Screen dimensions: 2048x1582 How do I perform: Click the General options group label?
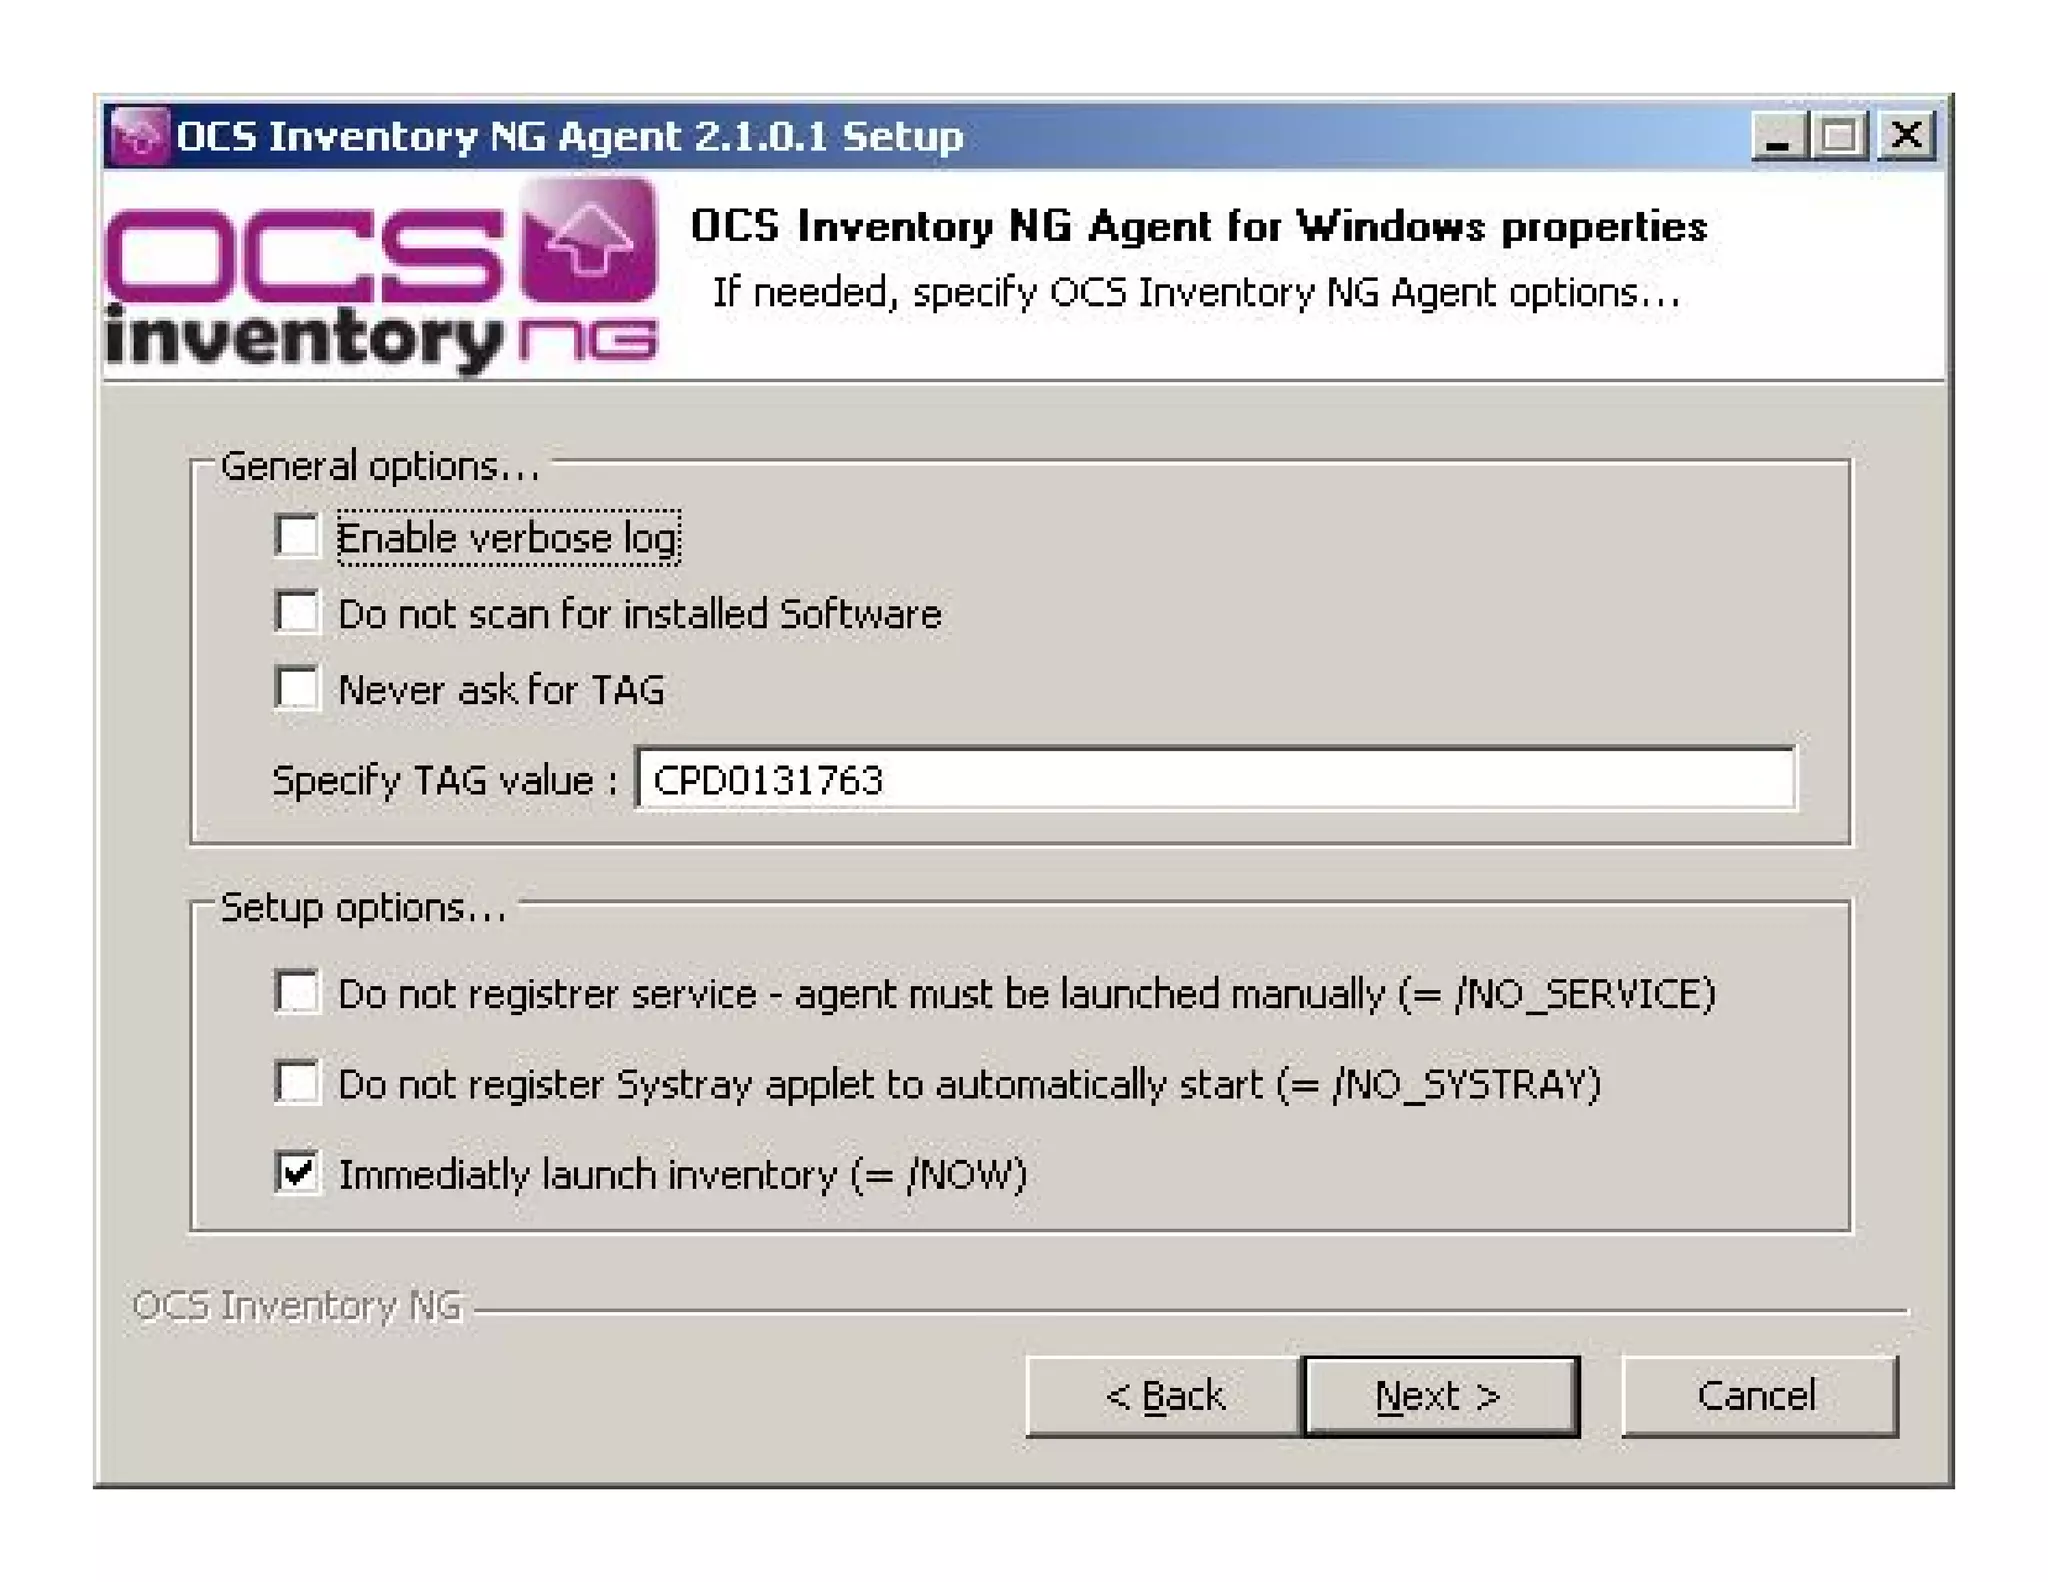pos(380,466)
